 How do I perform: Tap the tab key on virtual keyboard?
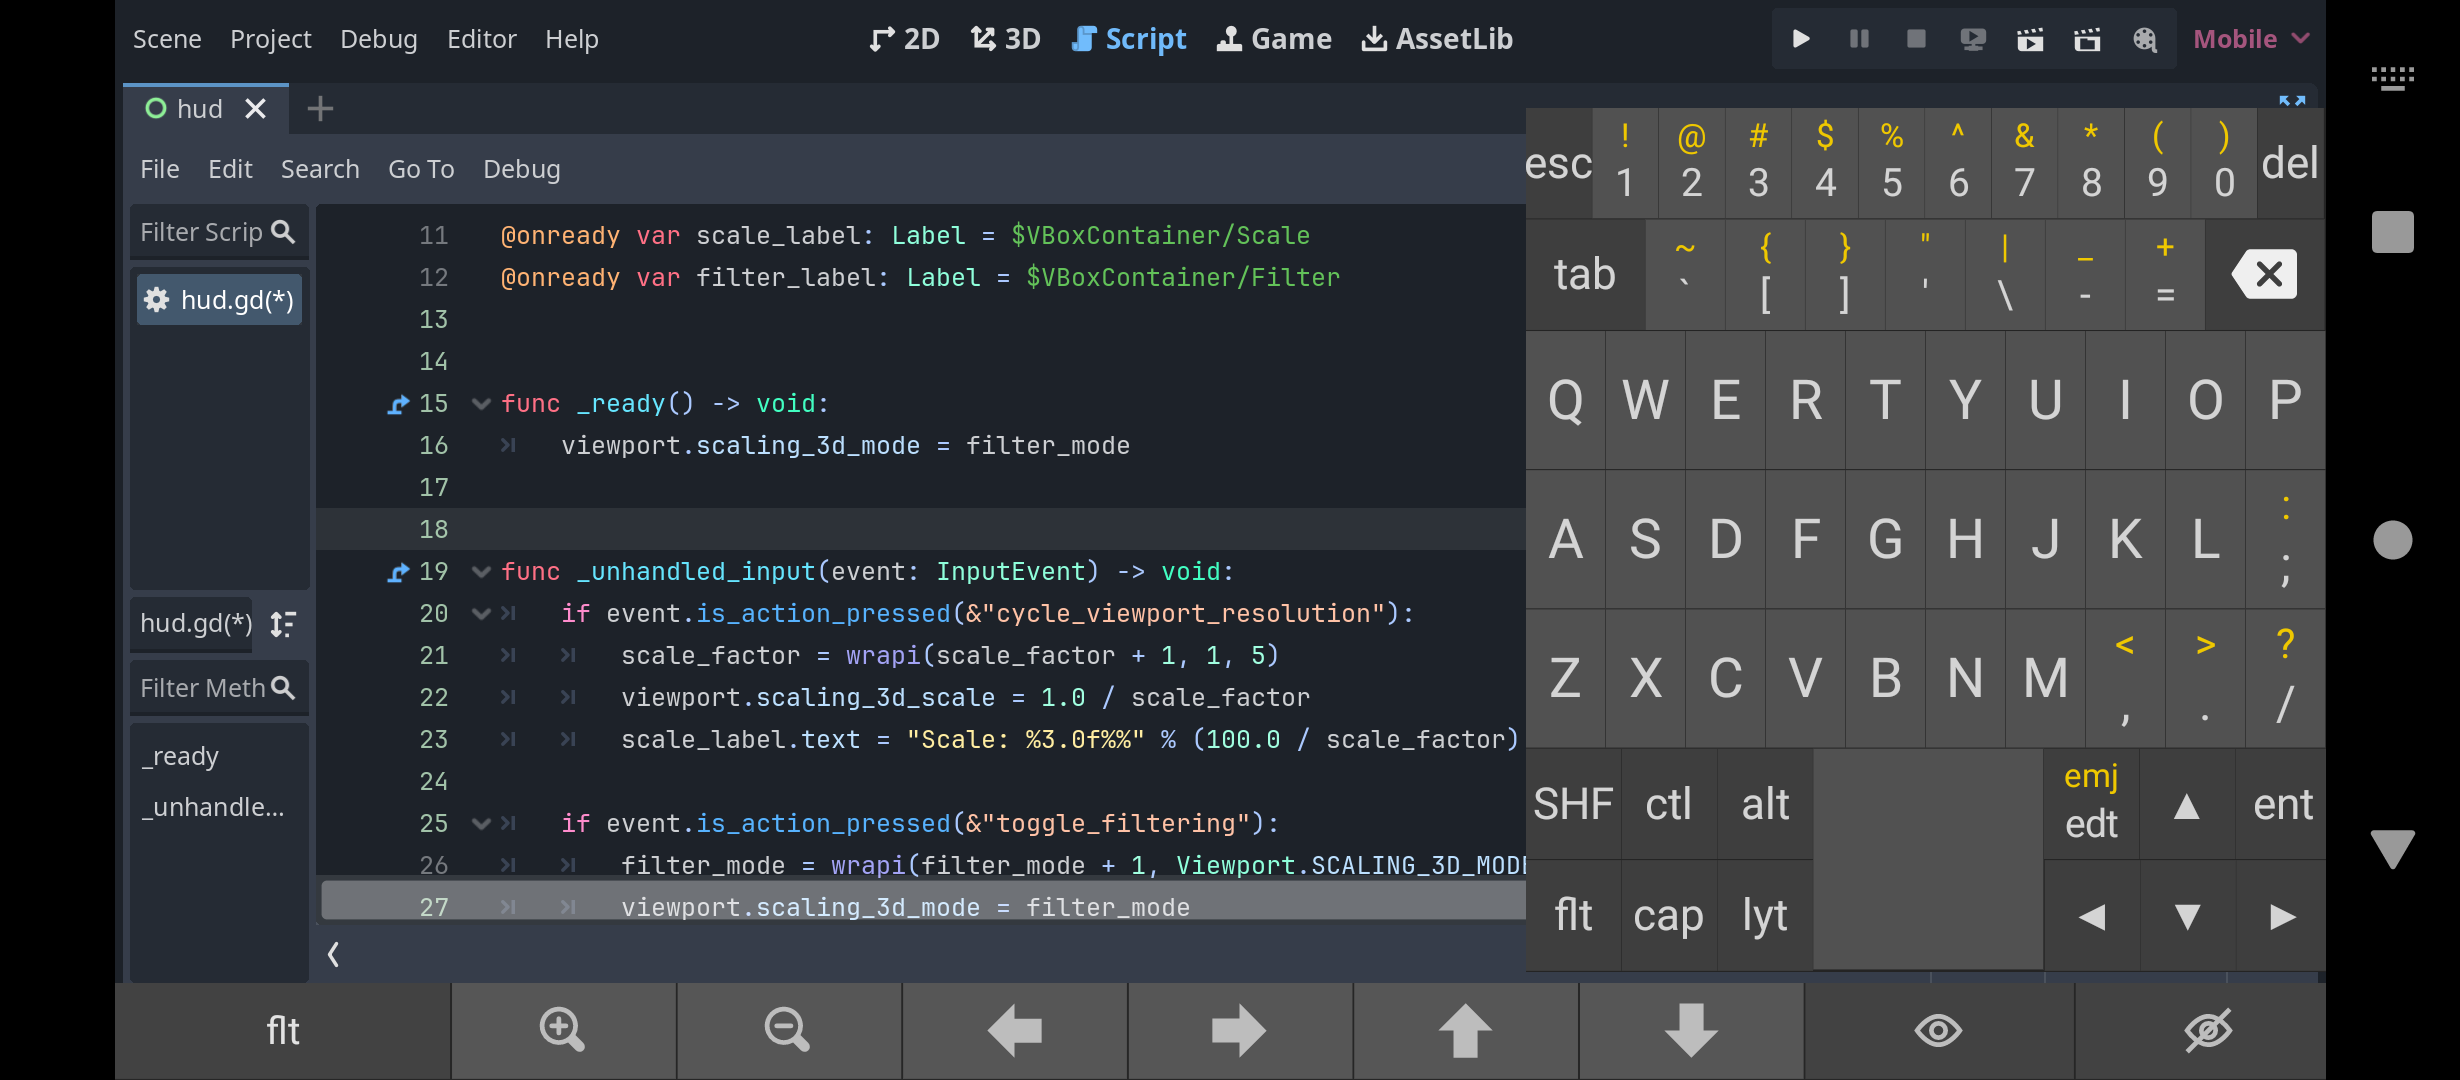(x=1585, y=274)
